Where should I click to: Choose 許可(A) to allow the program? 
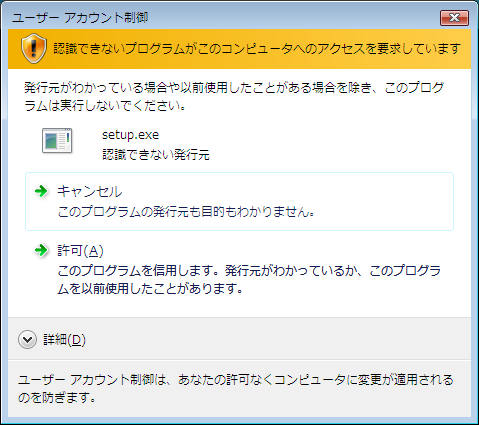coord(239,269)
